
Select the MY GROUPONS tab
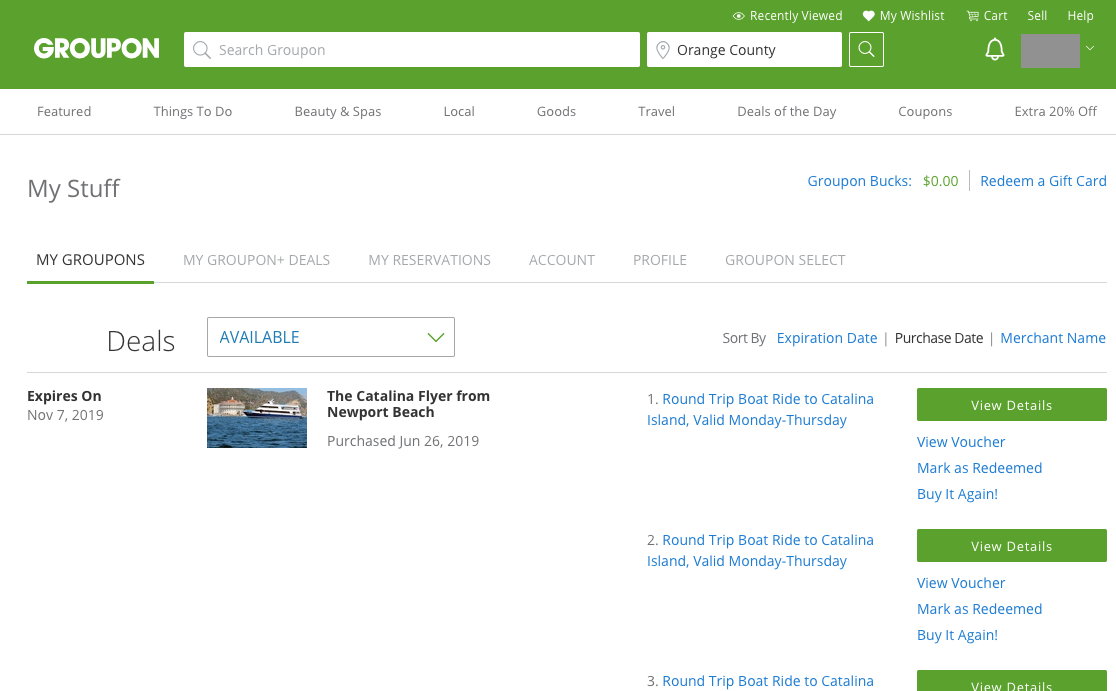pyautogui.click(x=90, y=260)
